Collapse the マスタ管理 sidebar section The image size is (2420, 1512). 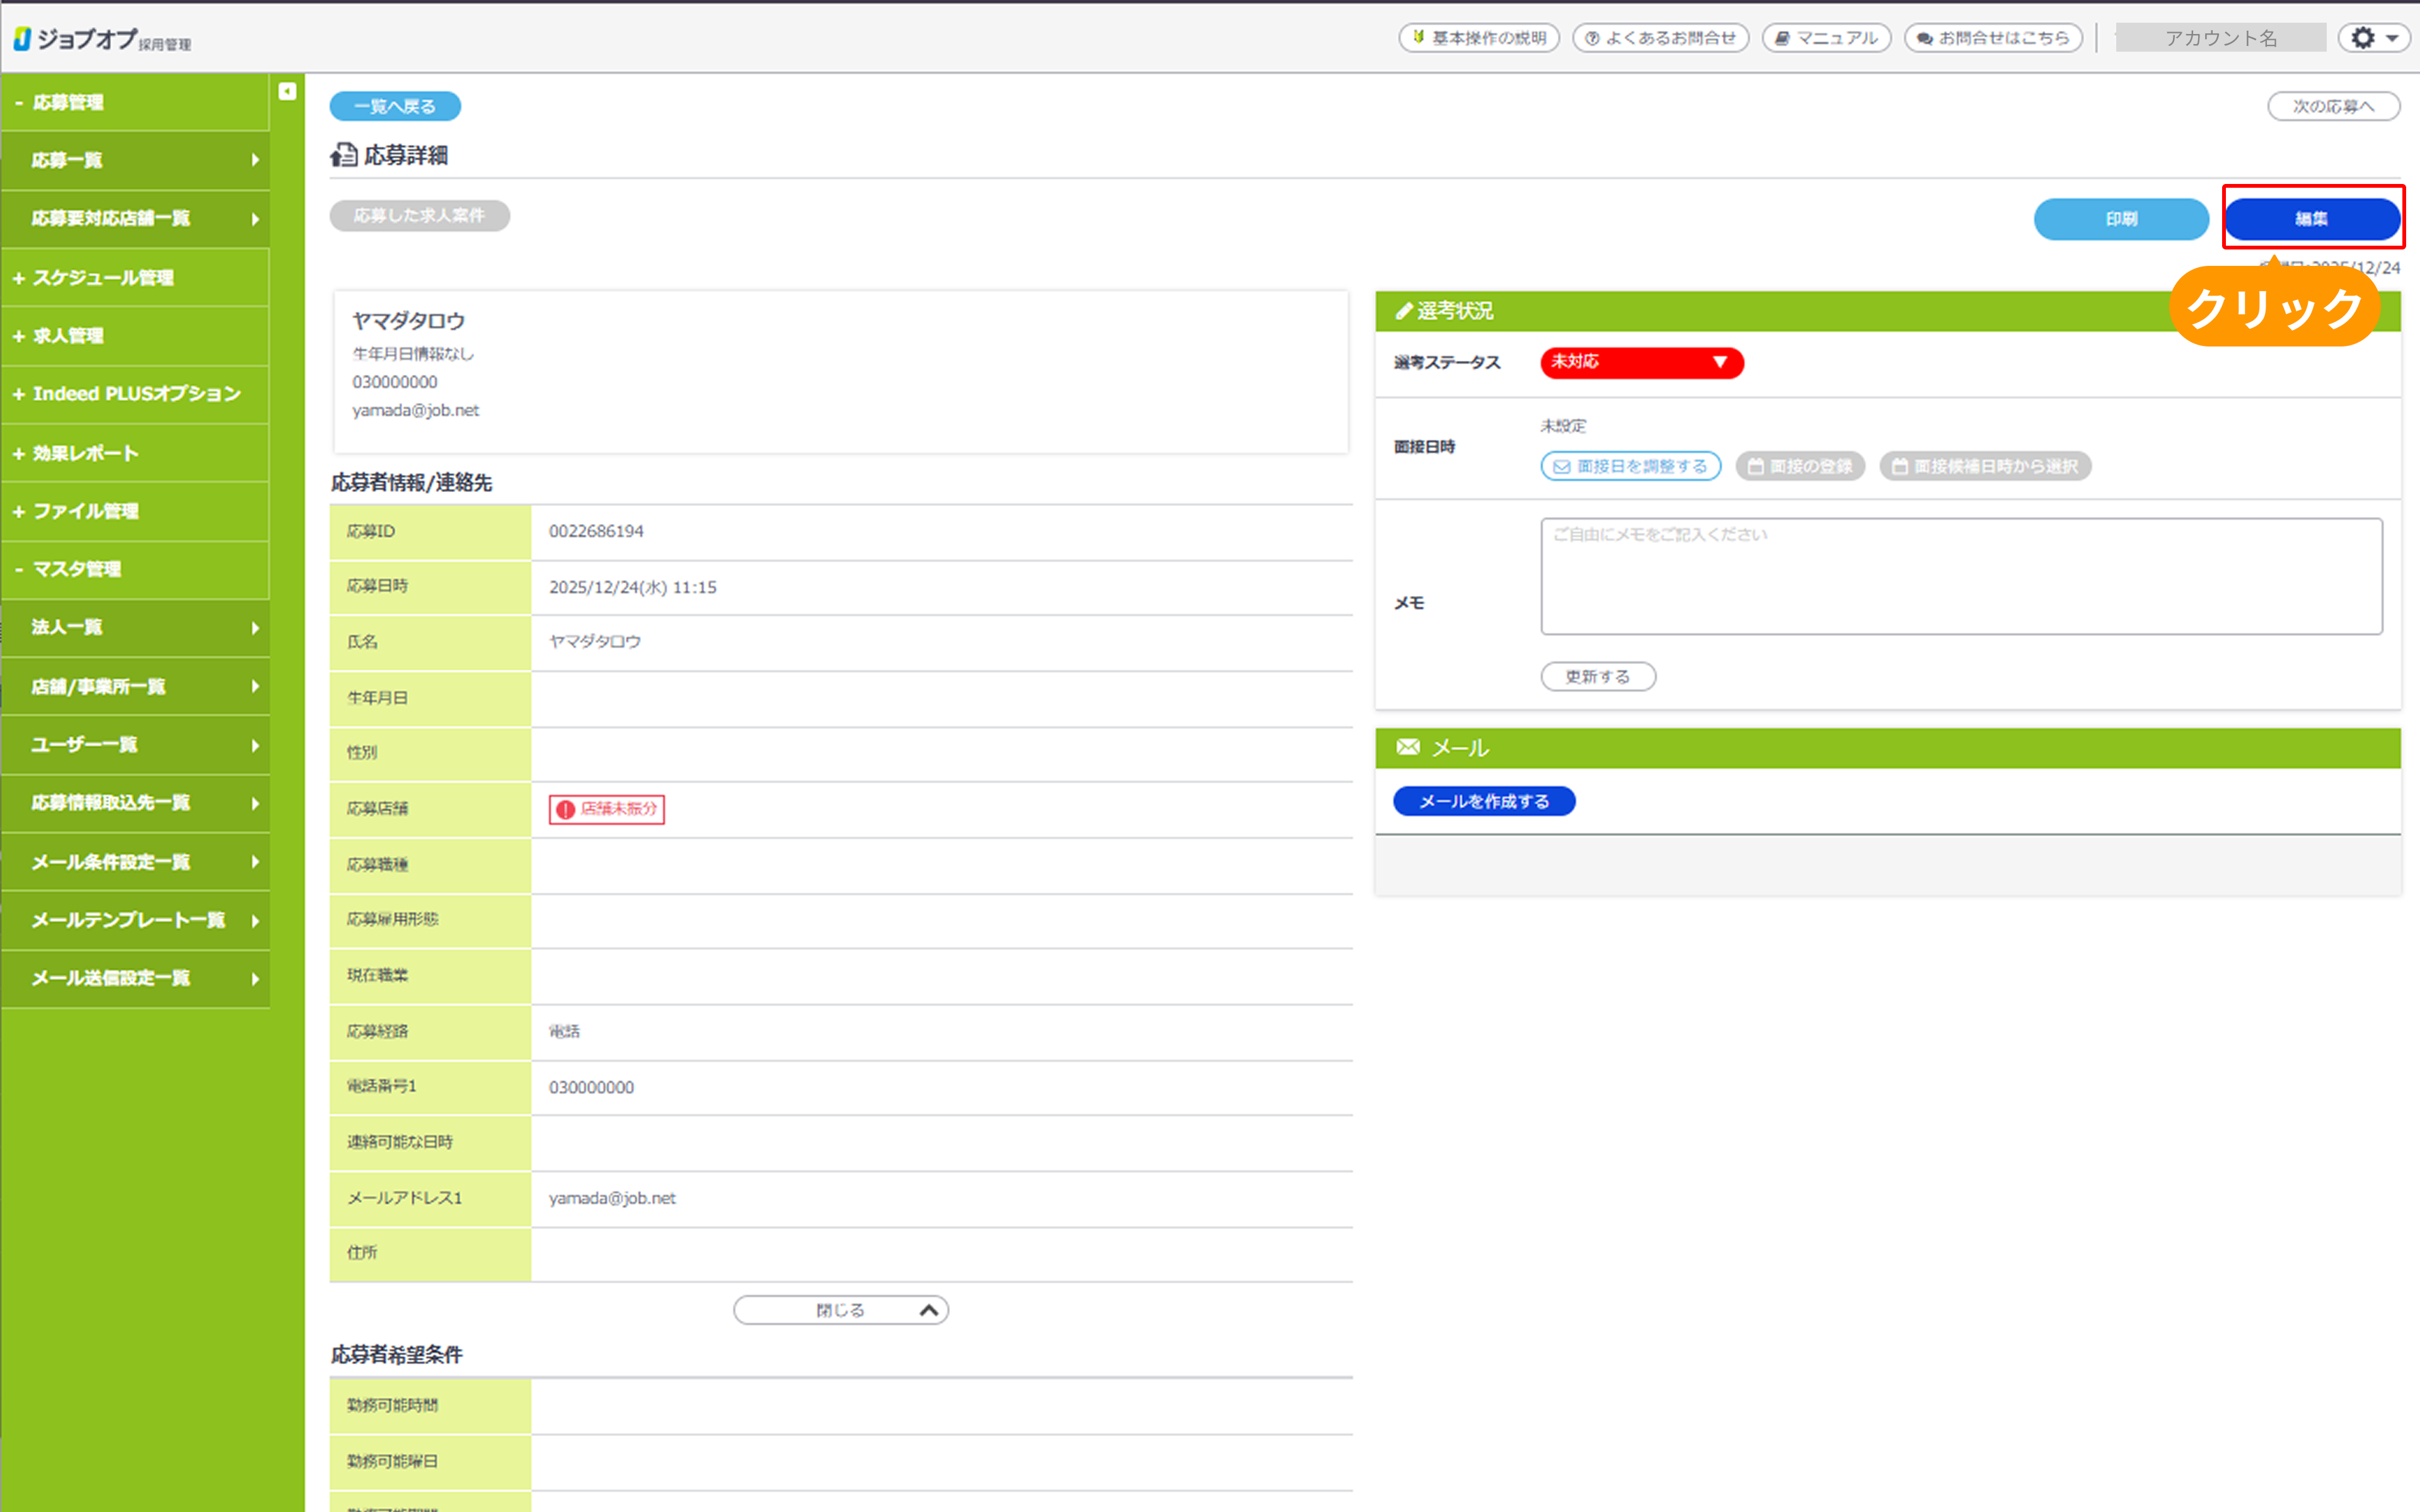click(76, 569)
